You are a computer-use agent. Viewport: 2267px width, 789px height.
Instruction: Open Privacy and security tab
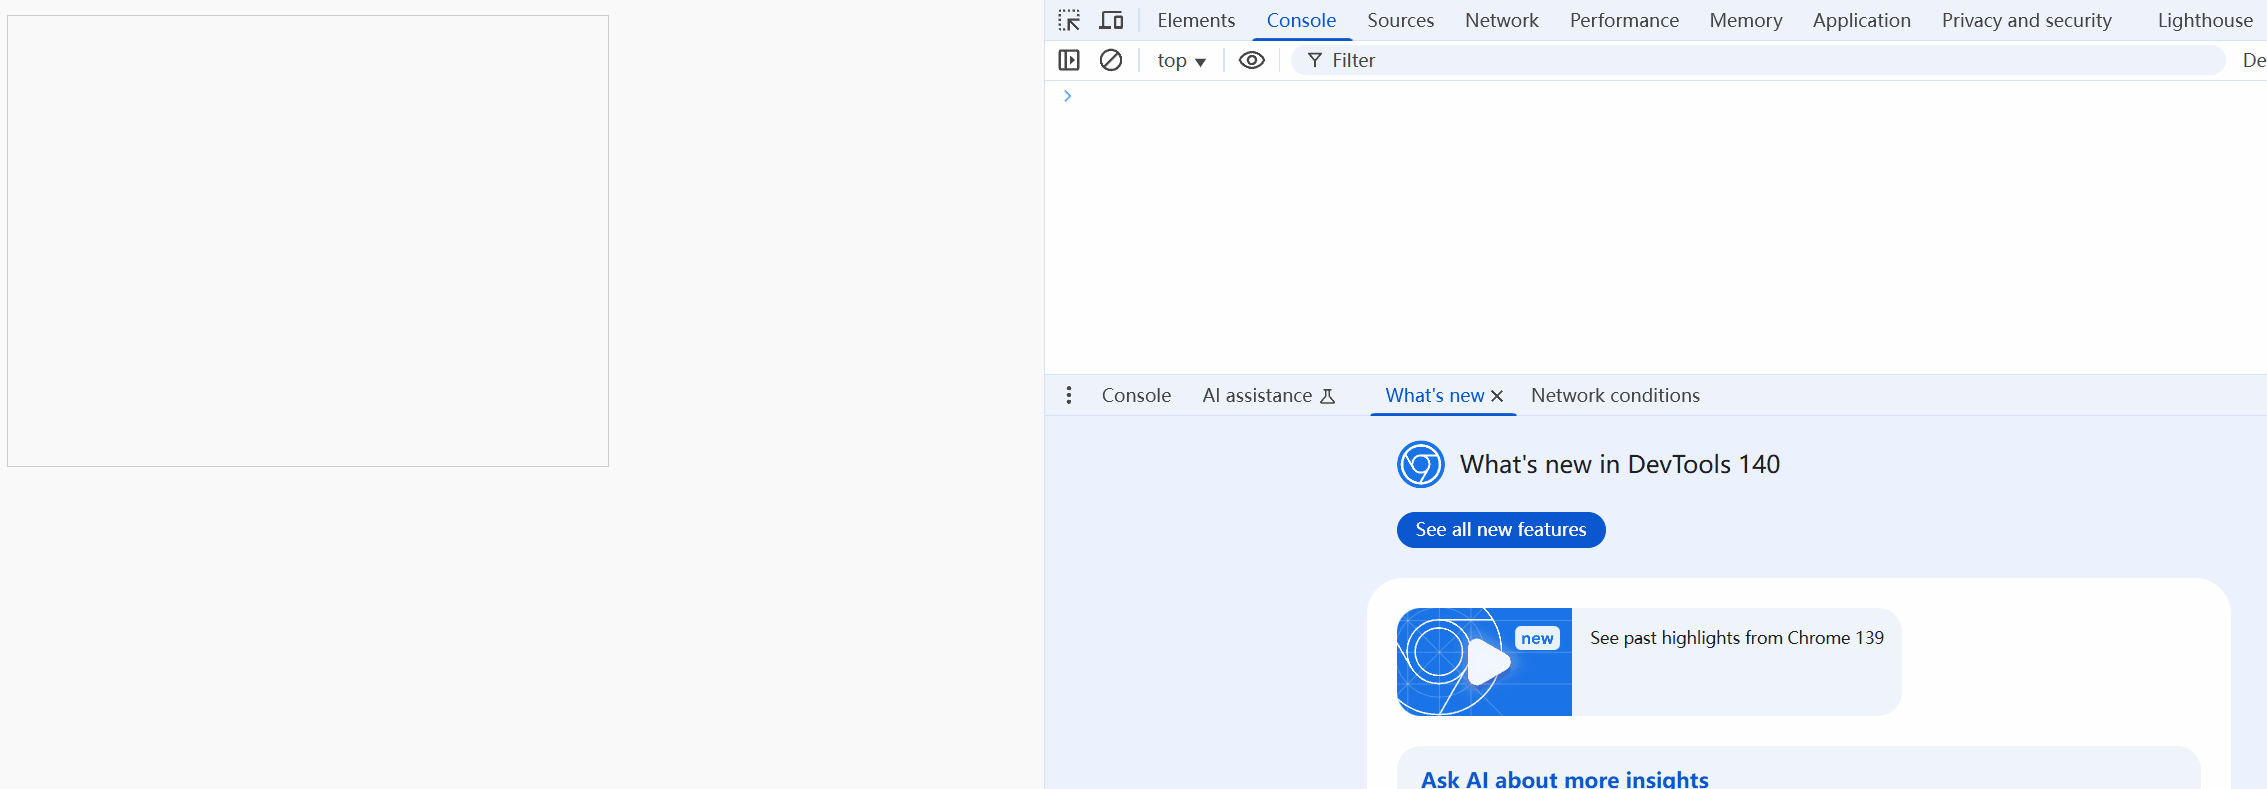(2026, 20)
